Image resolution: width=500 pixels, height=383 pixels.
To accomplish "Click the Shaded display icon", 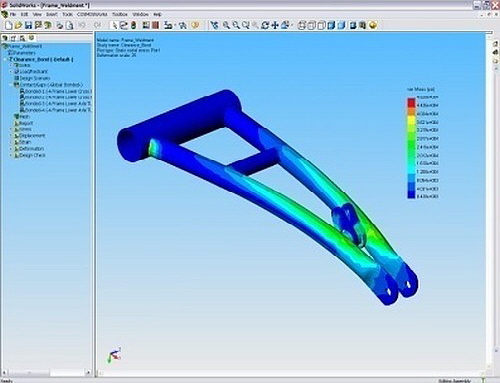I will (341, 25).
